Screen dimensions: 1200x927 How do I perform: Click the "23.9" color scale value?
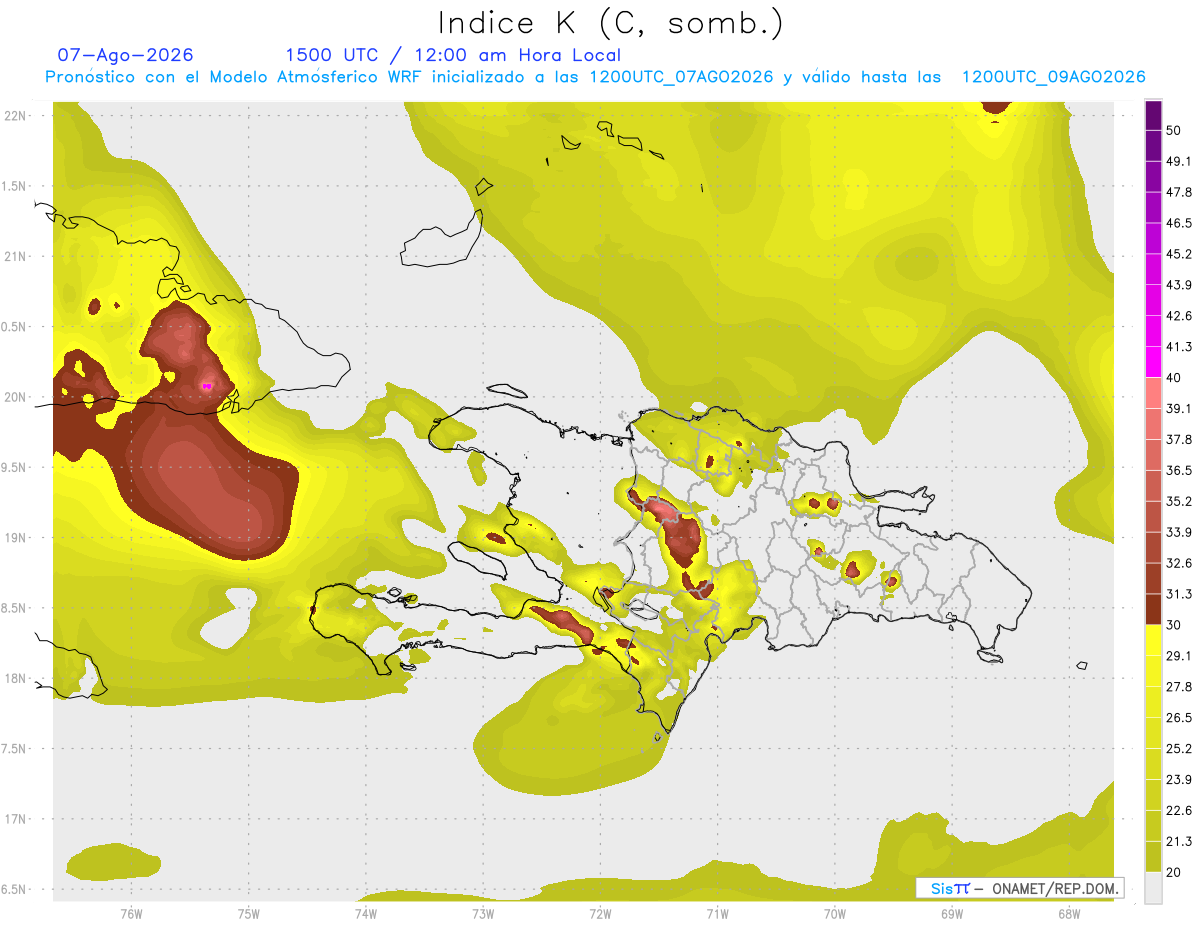(x=1179, y=779)
